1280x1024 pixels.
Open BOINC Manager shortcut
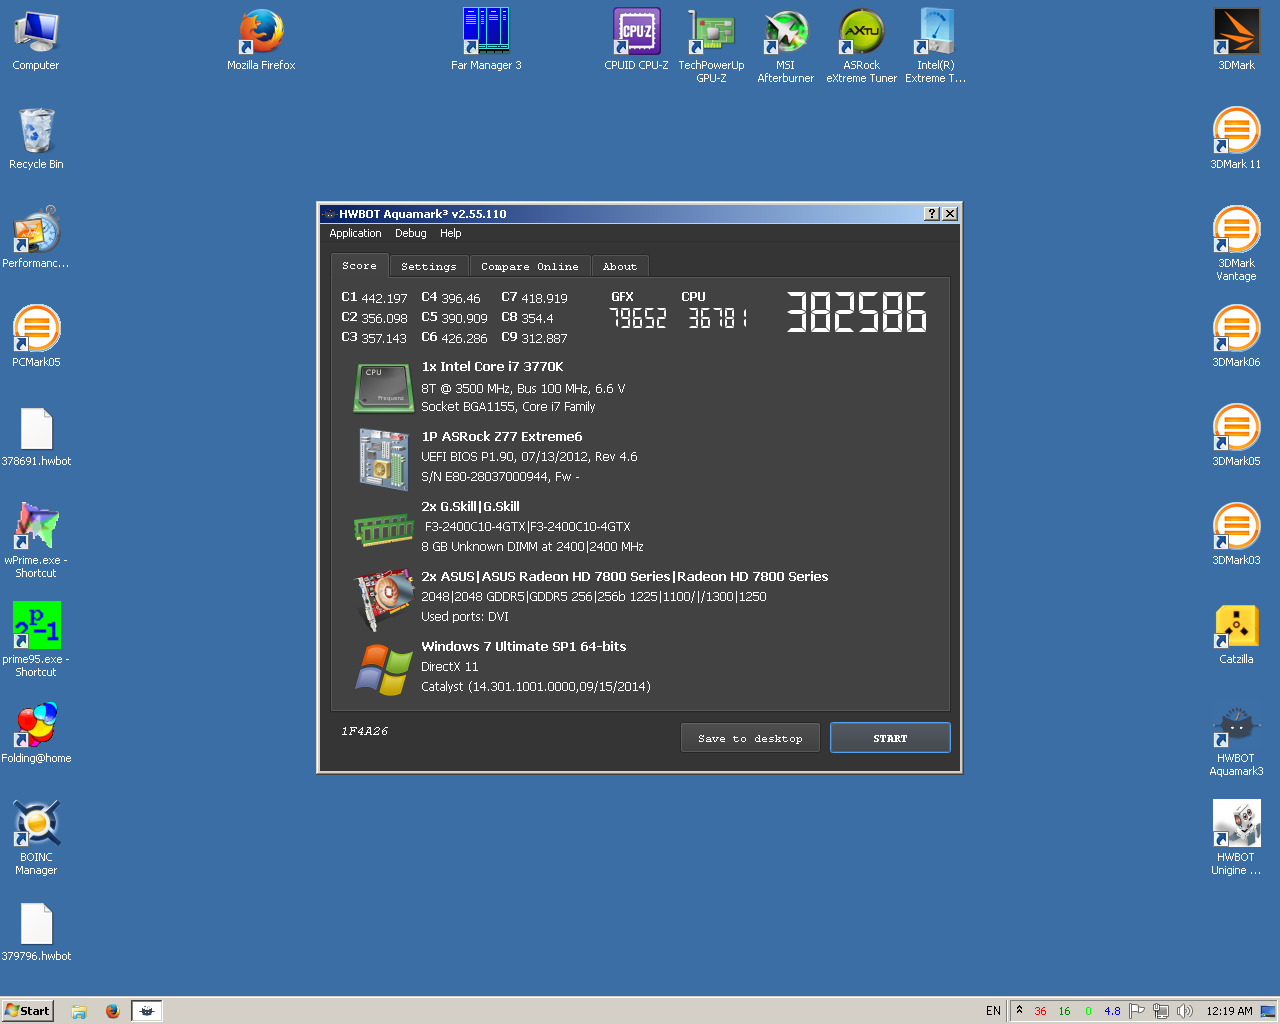[36, 837]
